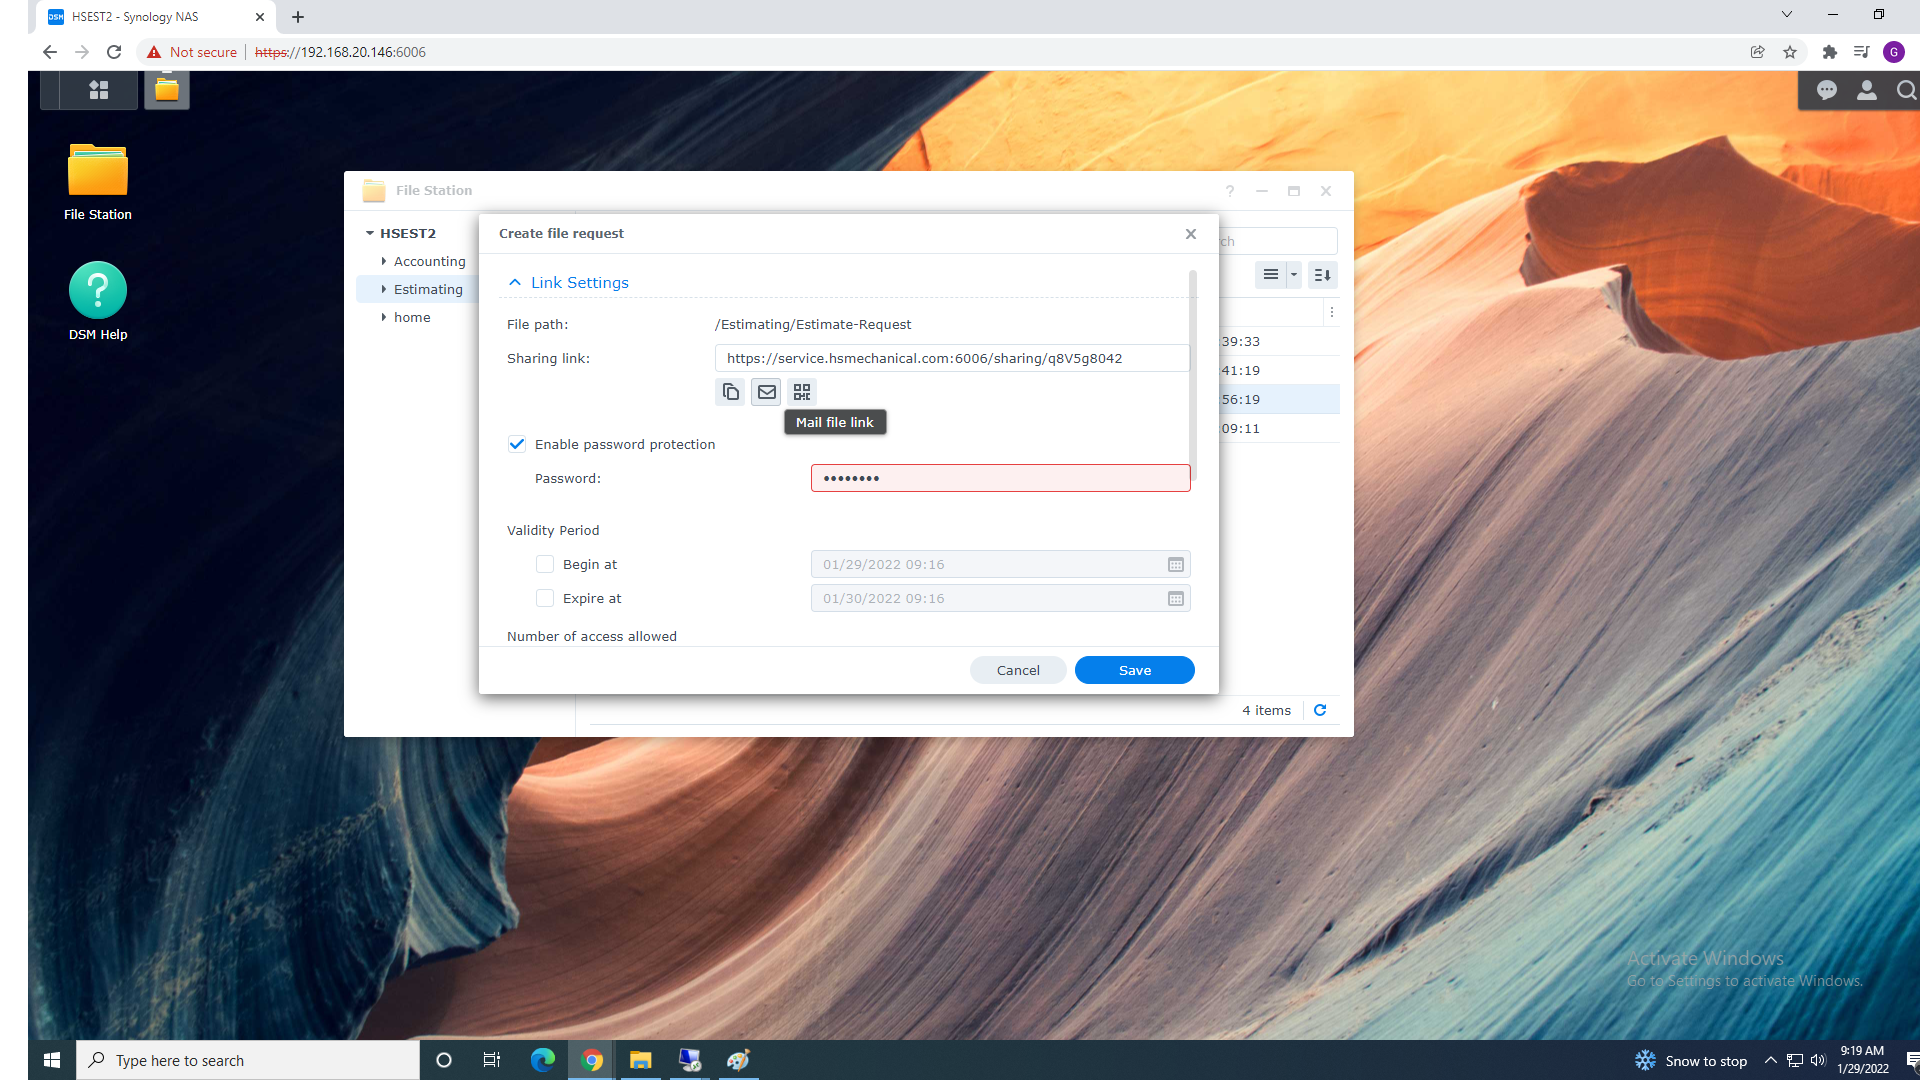Click the Mail file link icon
Image resolution: width=1920 pixels, height=1080 pixels.
coord(767,392)
